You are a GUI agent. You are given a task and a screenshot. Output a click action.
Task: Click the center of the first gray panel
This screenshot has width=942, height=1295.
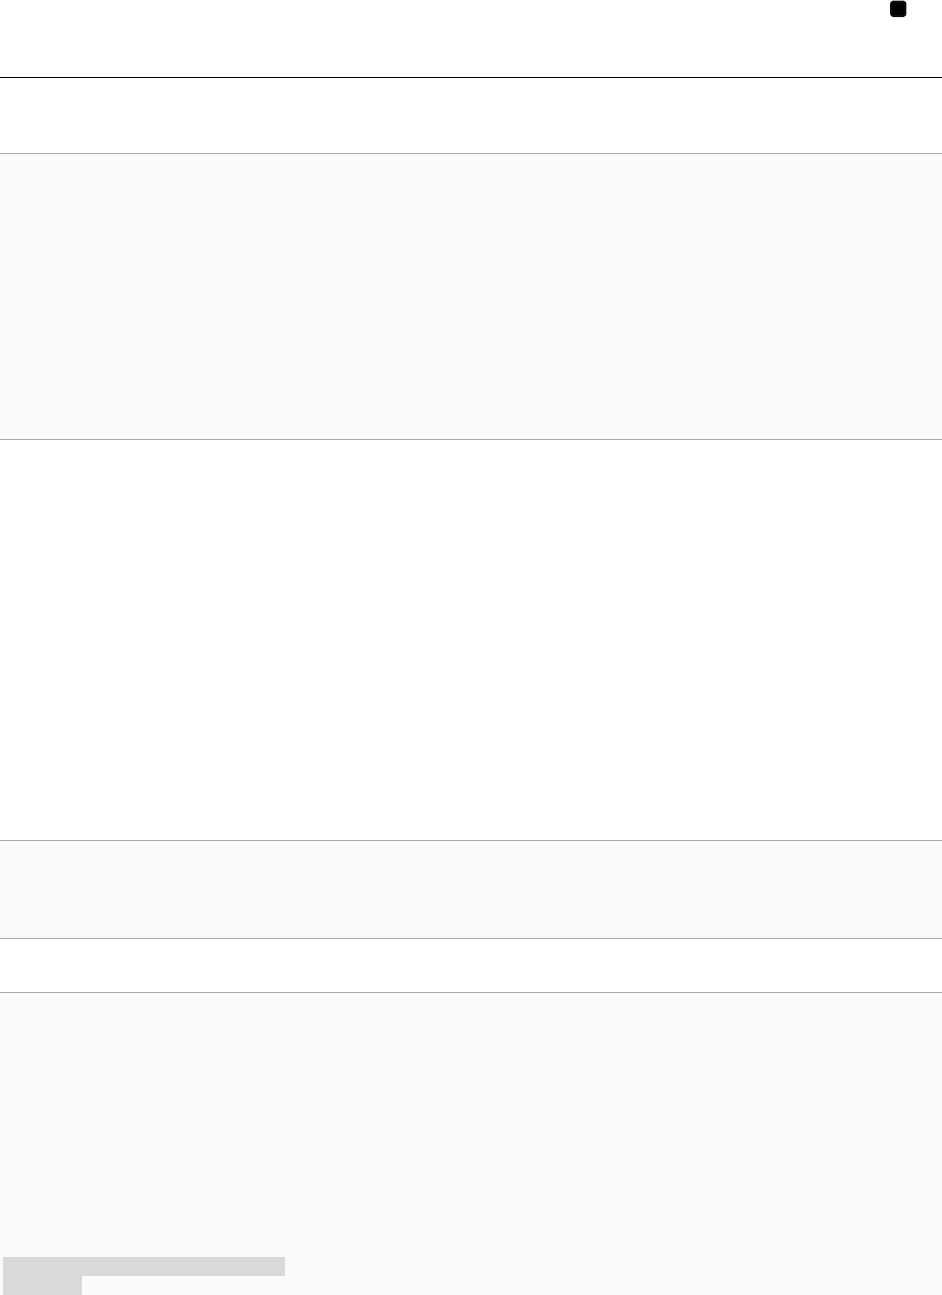click(x=471, y=296)
